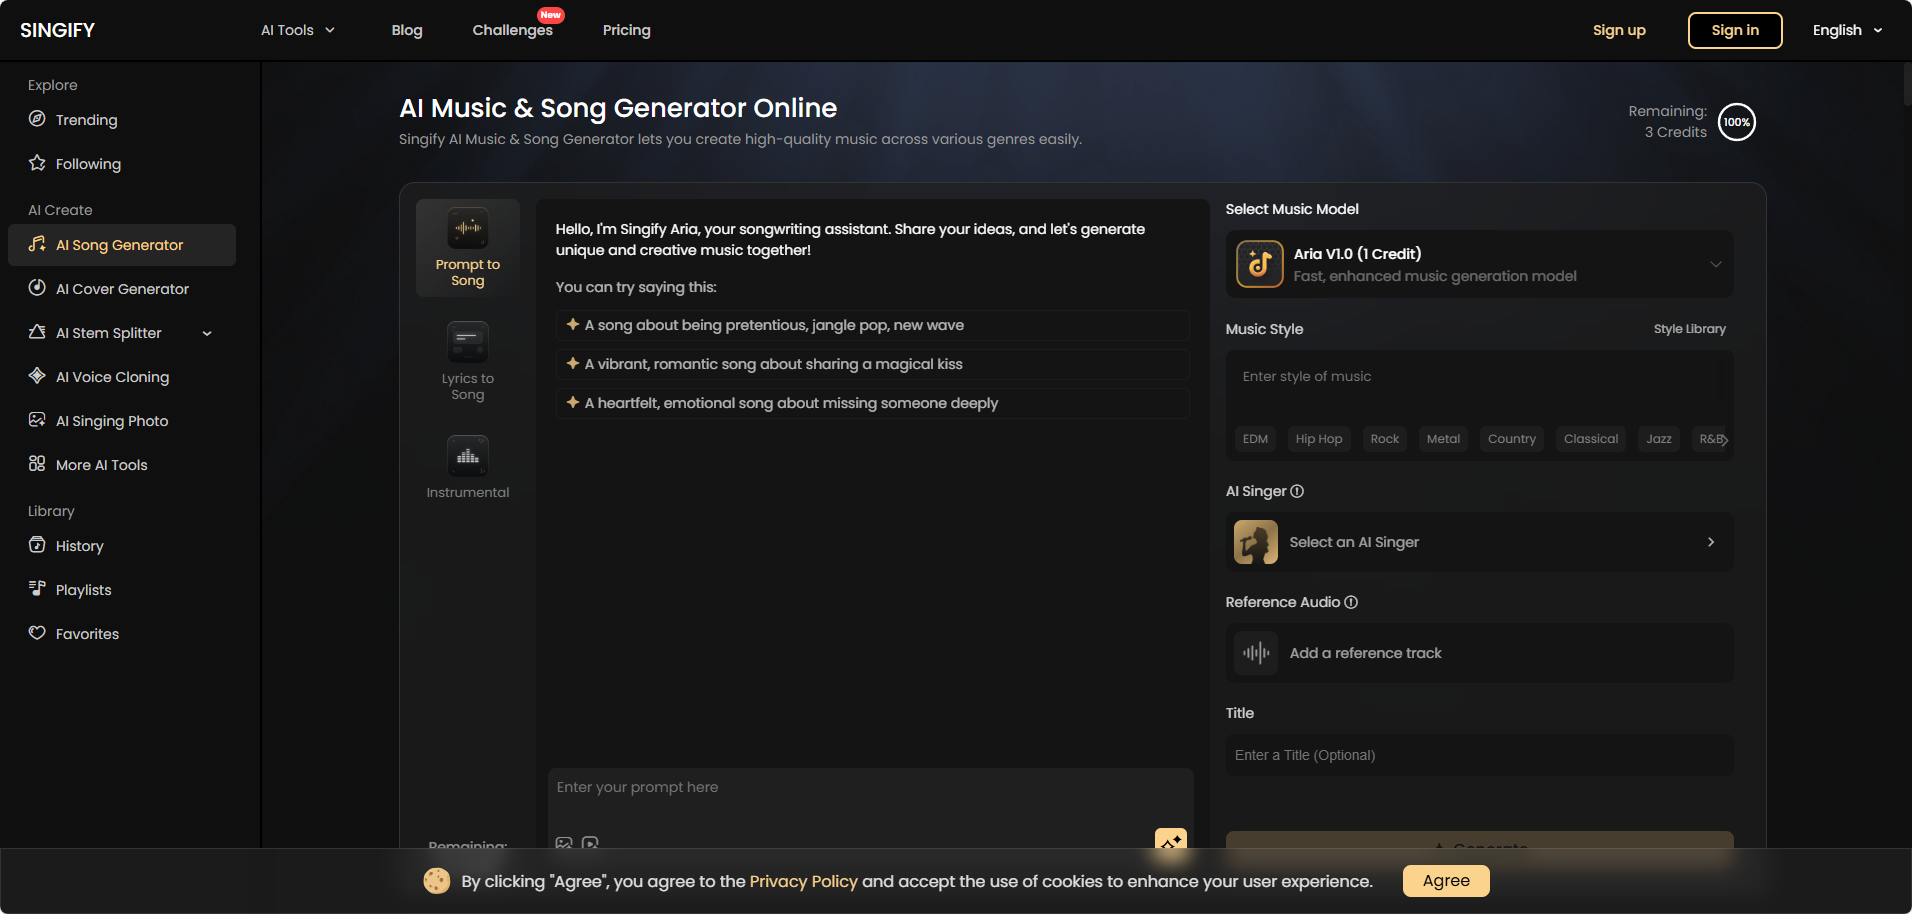Click the reference track waveform icon

pos(1256,653)
